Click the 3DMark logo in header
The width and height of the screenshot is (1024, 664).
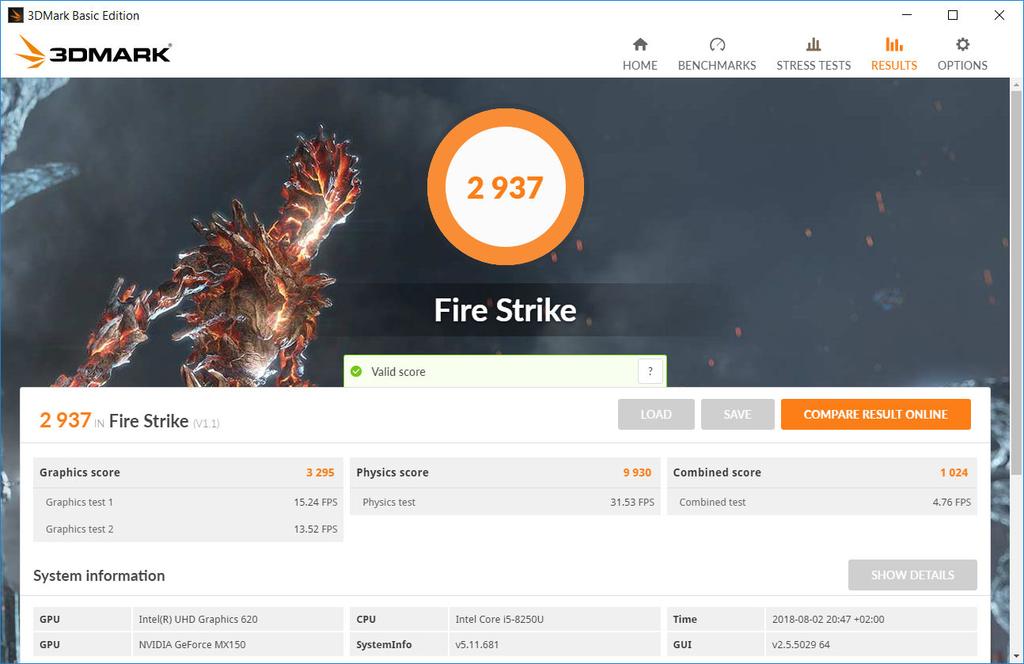pos(94,52)
